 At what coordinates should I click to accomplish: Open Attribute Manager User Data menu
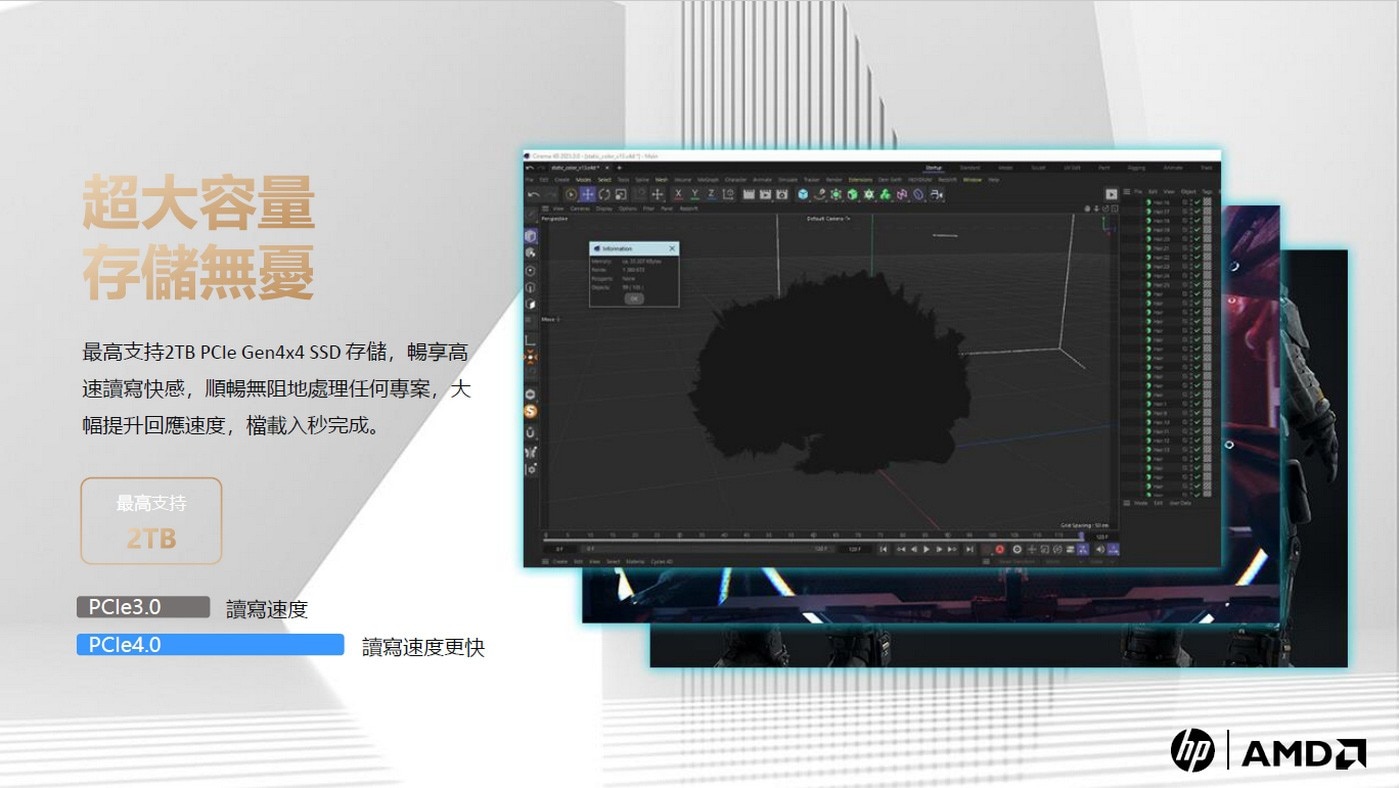pyautogui.click(x=1180, y=503)
